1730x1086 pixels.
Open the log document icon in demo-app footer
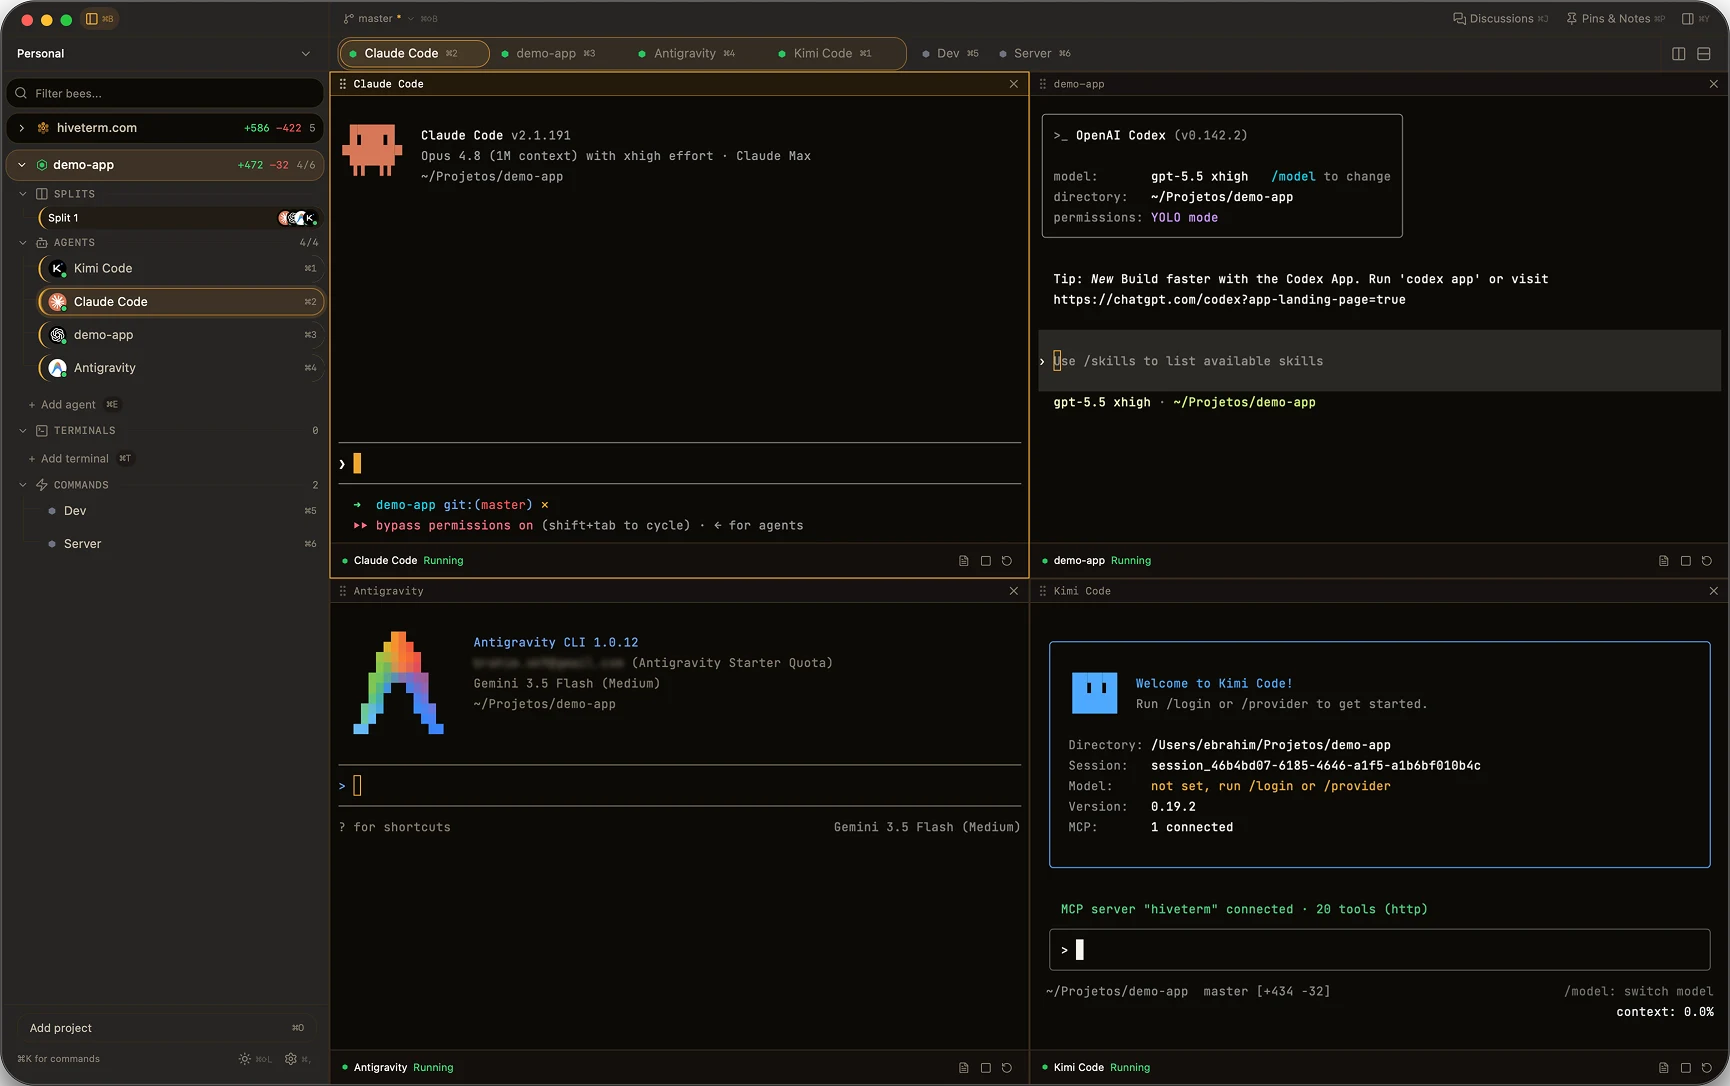tap(1664, 561)
